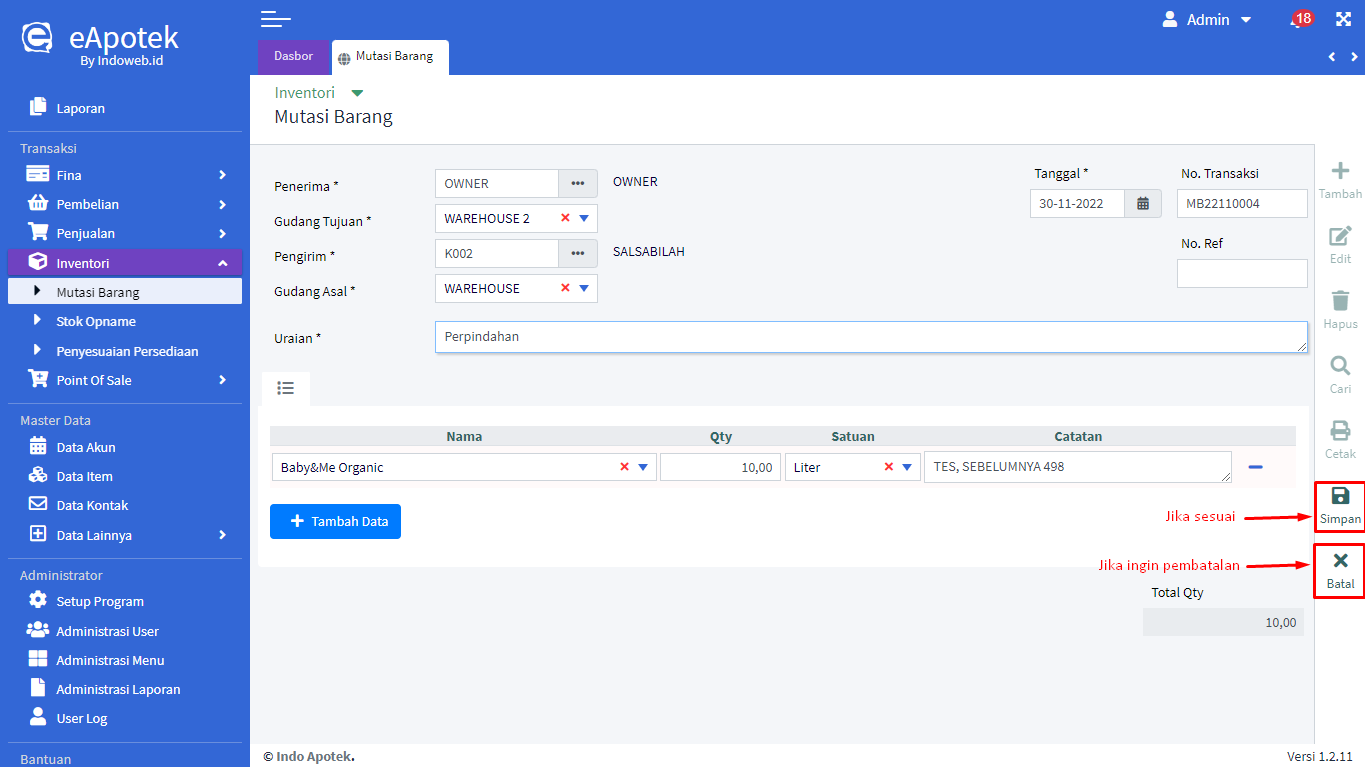Clear Gudang Tujuan selection with red X
Image resolution: width=1365 pixels, height=767 pixels.
coord(565,219)
